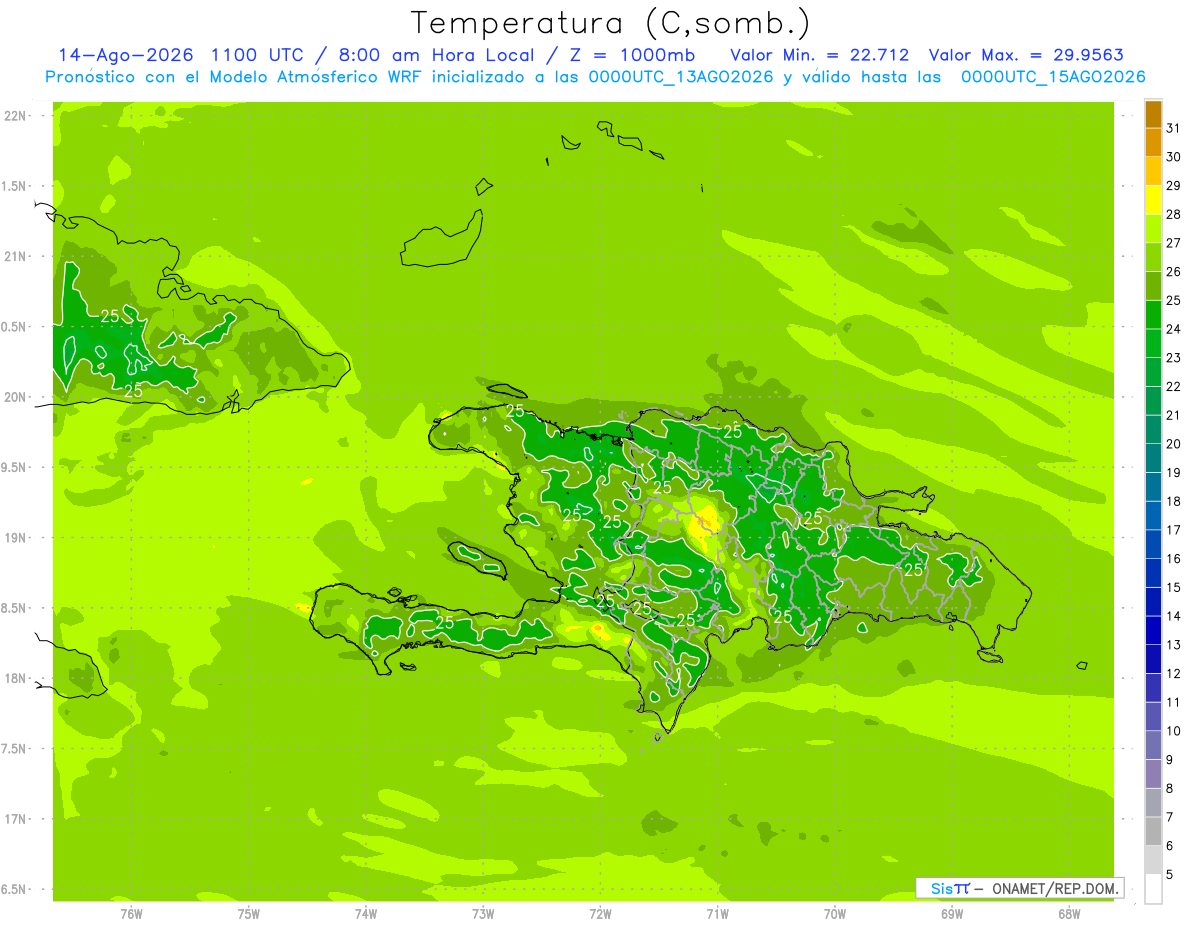The height and width of the screenshot is (927, 1200).
Task: Click the '28' color scale label
Action: pyautogui.click(x=1174, y=214)
